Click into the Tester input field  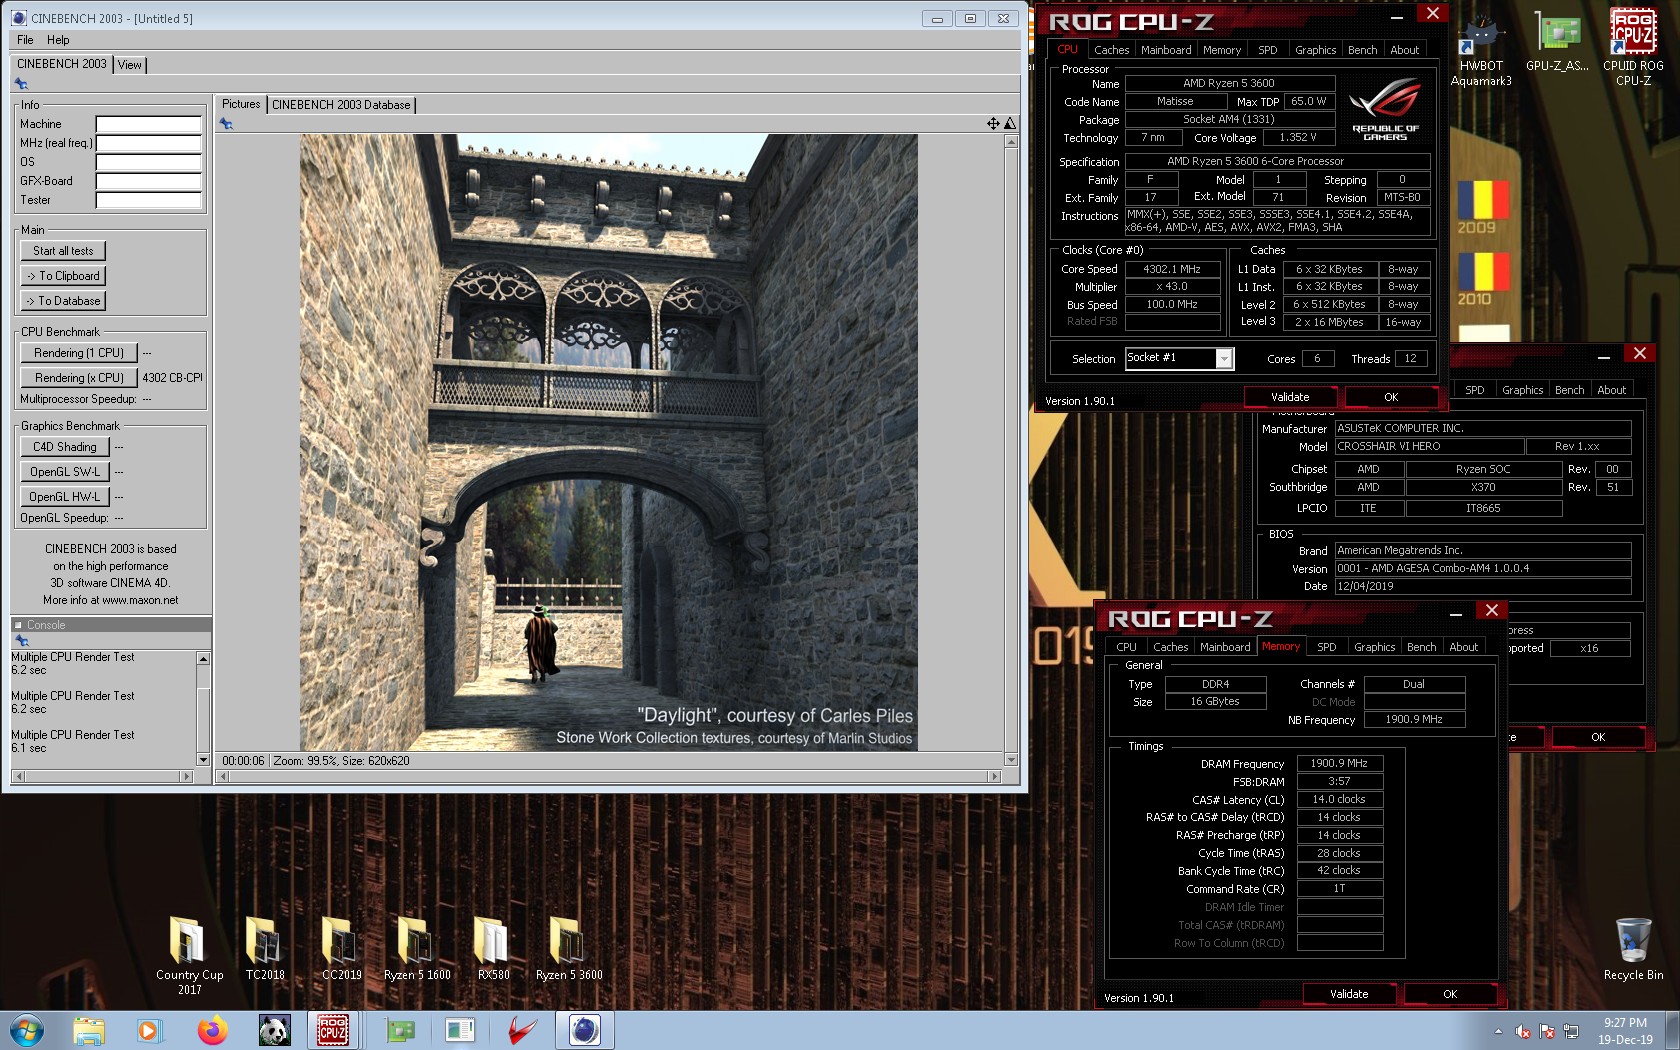click(148, 200)
